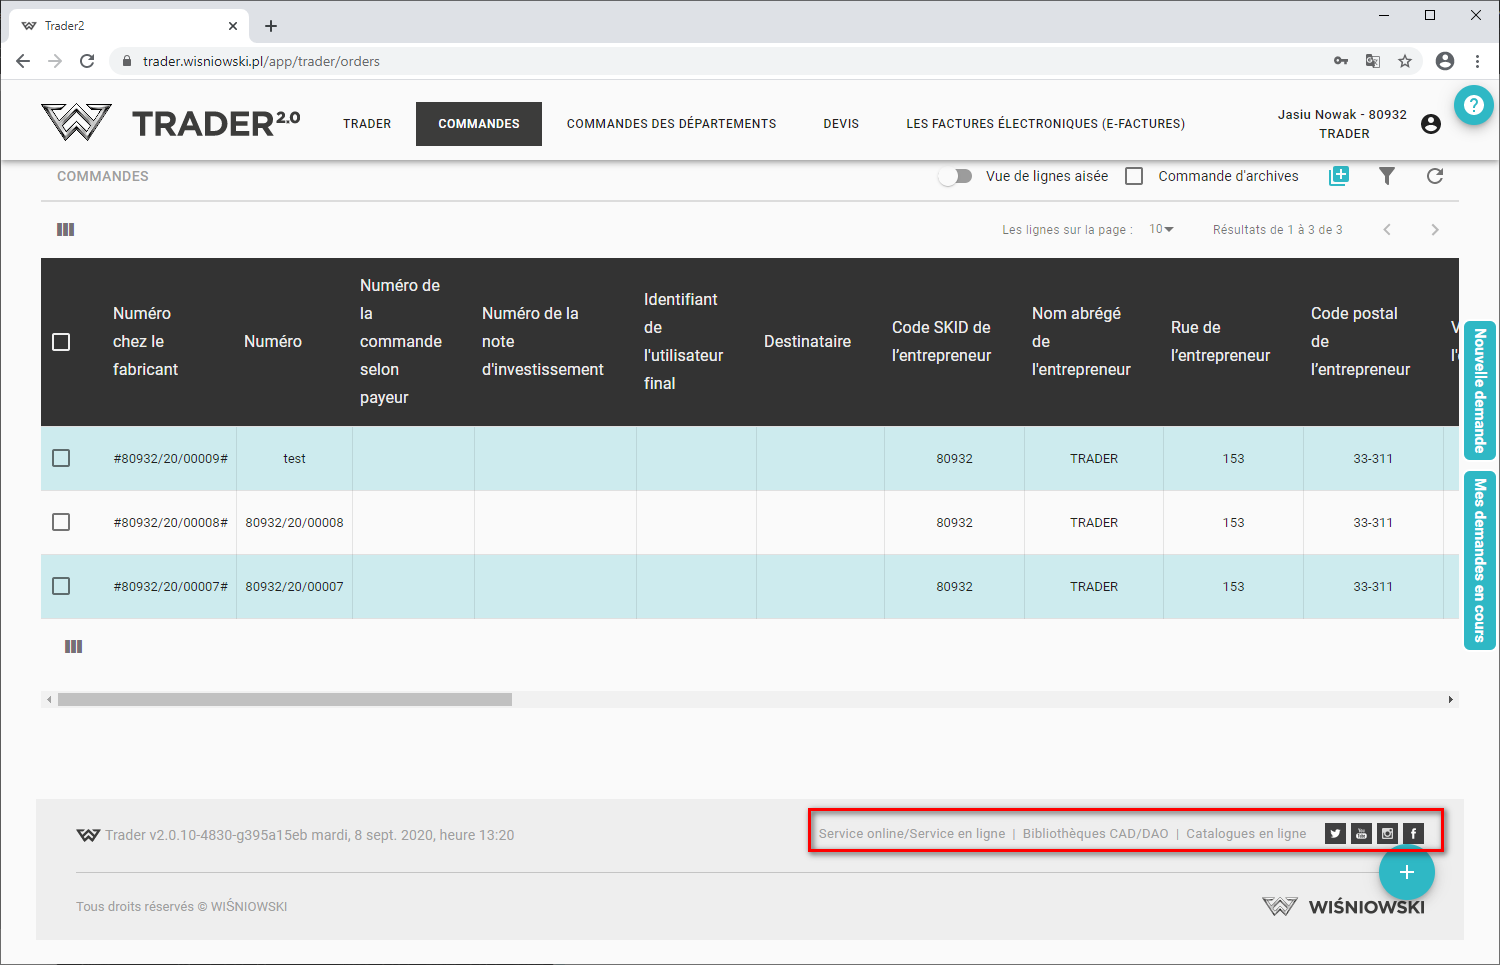The width and height of the screenshot is (1500, 965).
Task: Refresh the orders list
Action: pyautogui.click(x=1434, y=176)
